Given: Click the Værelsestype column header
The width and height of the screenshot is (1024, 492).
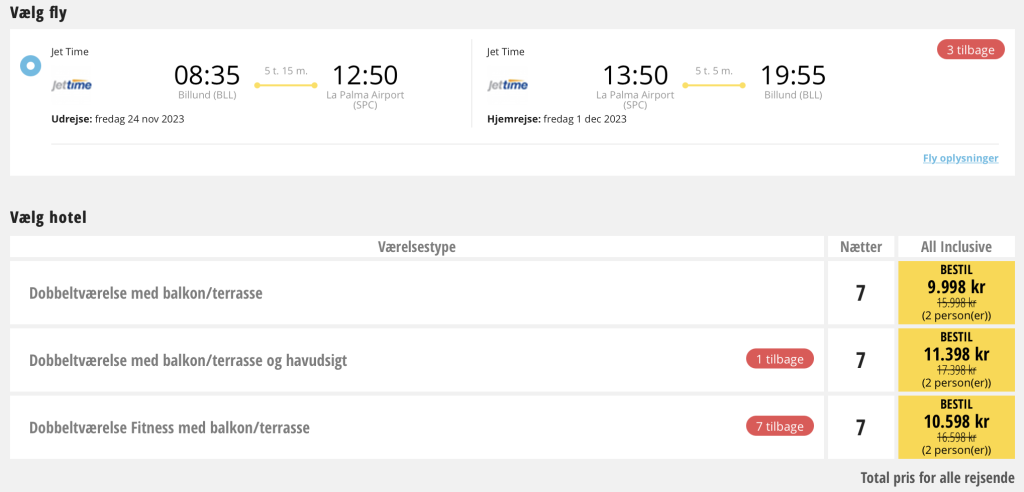Looking at the screenshot, I should (417, 247).
